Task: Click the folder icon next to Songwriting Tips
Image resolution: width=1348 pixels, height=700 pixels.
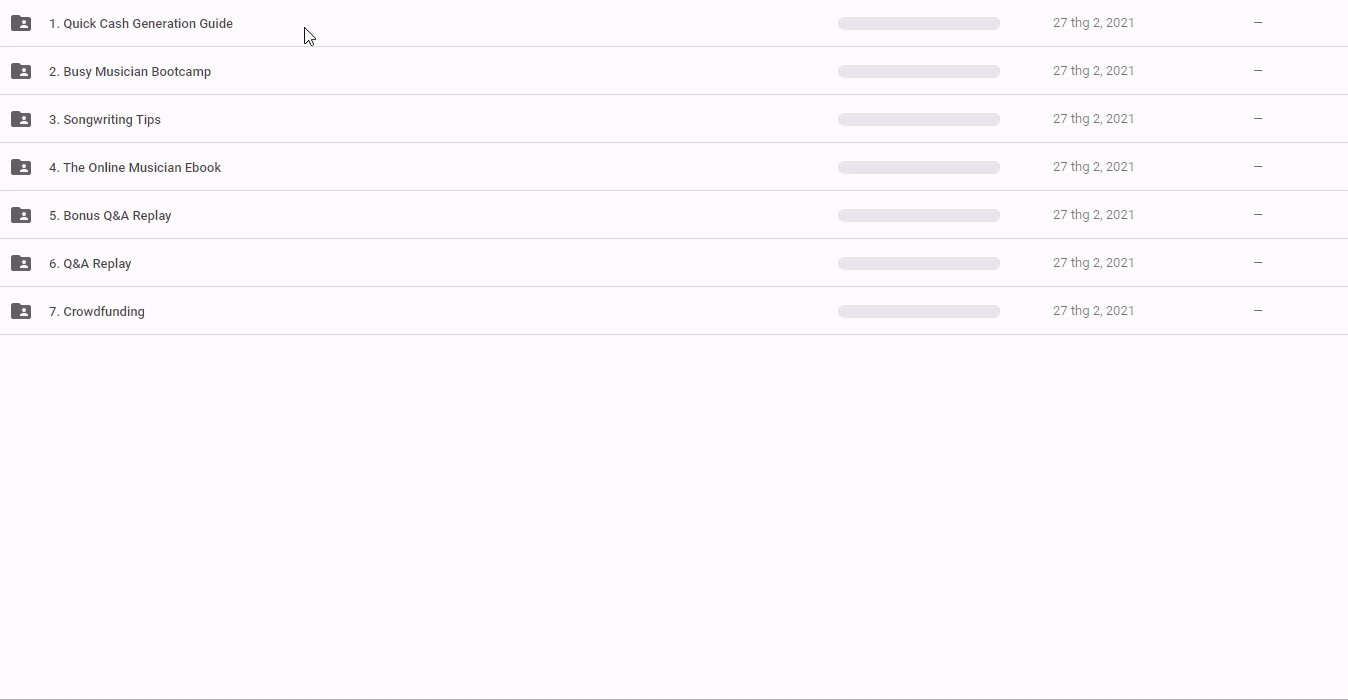Action: 21,119
